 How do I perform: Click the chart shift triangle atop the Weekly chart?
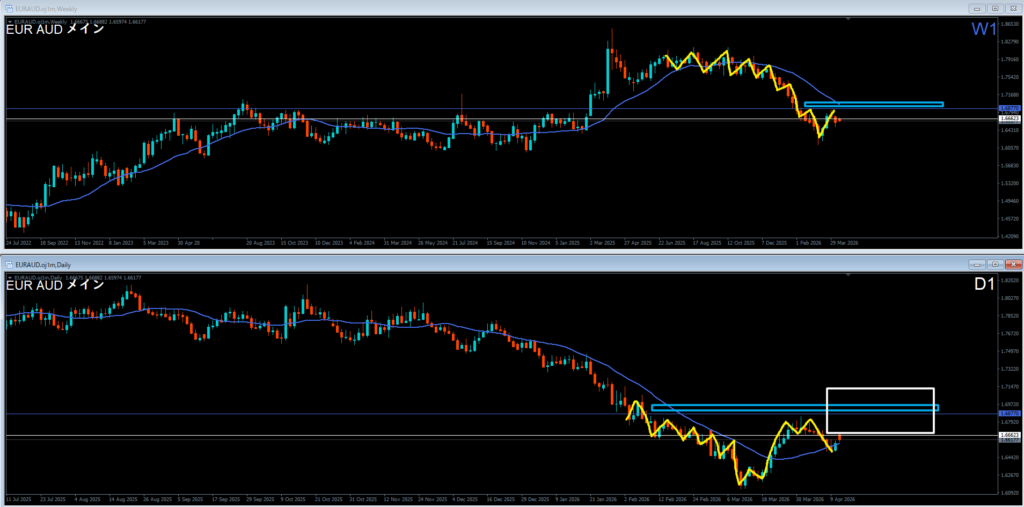(848, 20)
